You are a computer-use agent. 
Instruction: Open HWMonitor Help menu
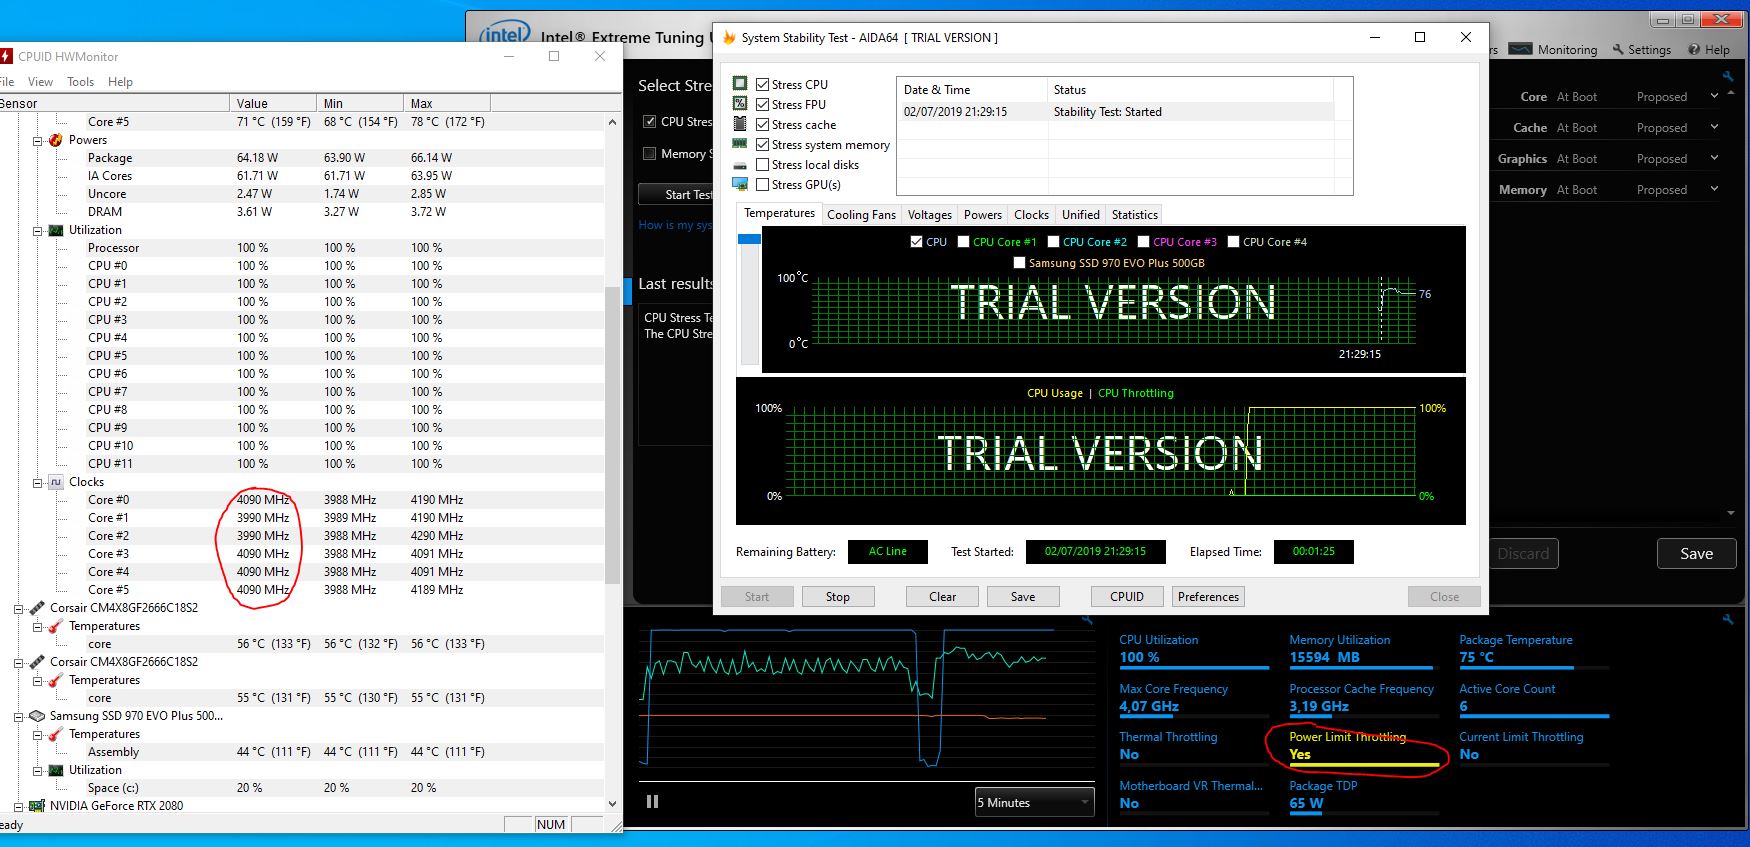pyautogui.click(x=120, y=82)
